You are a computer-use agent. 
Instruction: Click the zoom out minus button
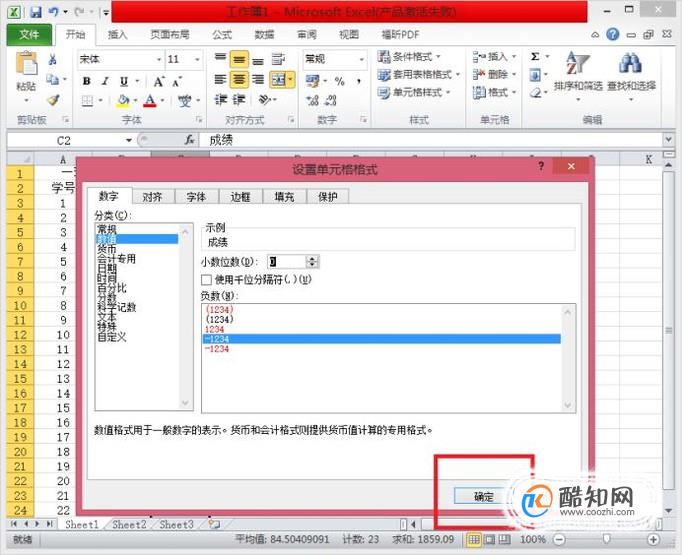click(559, 540)
